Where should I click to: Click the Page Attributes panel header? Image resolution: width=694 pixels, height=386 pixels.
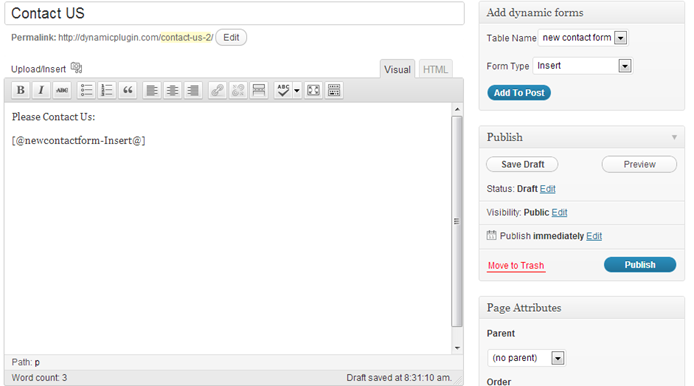(x=582, y=308)
